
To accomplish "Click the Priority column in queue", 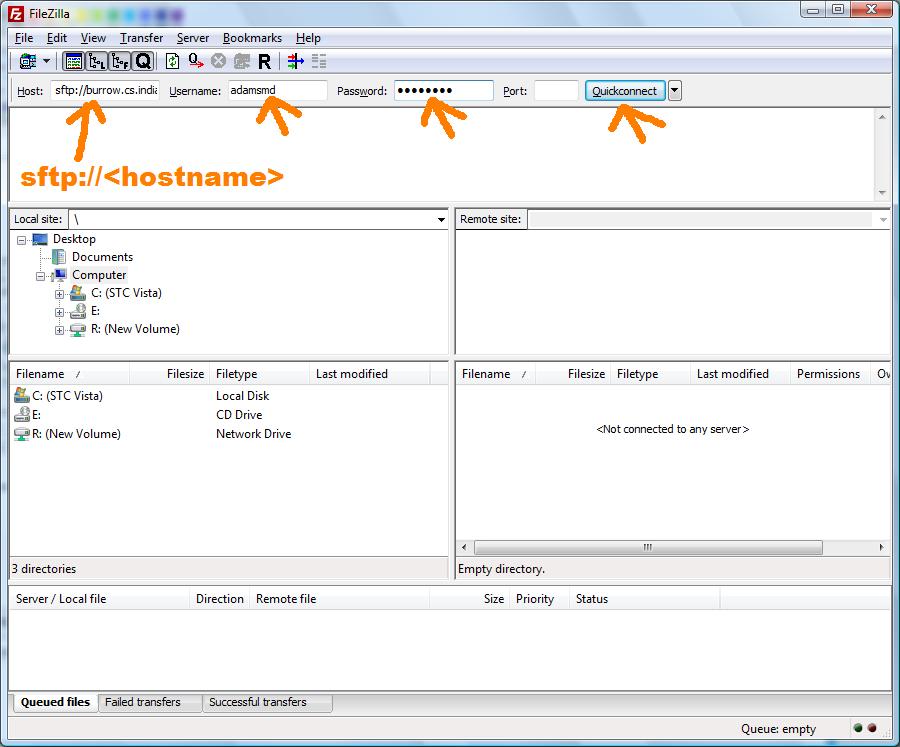I will click(539, 599).
